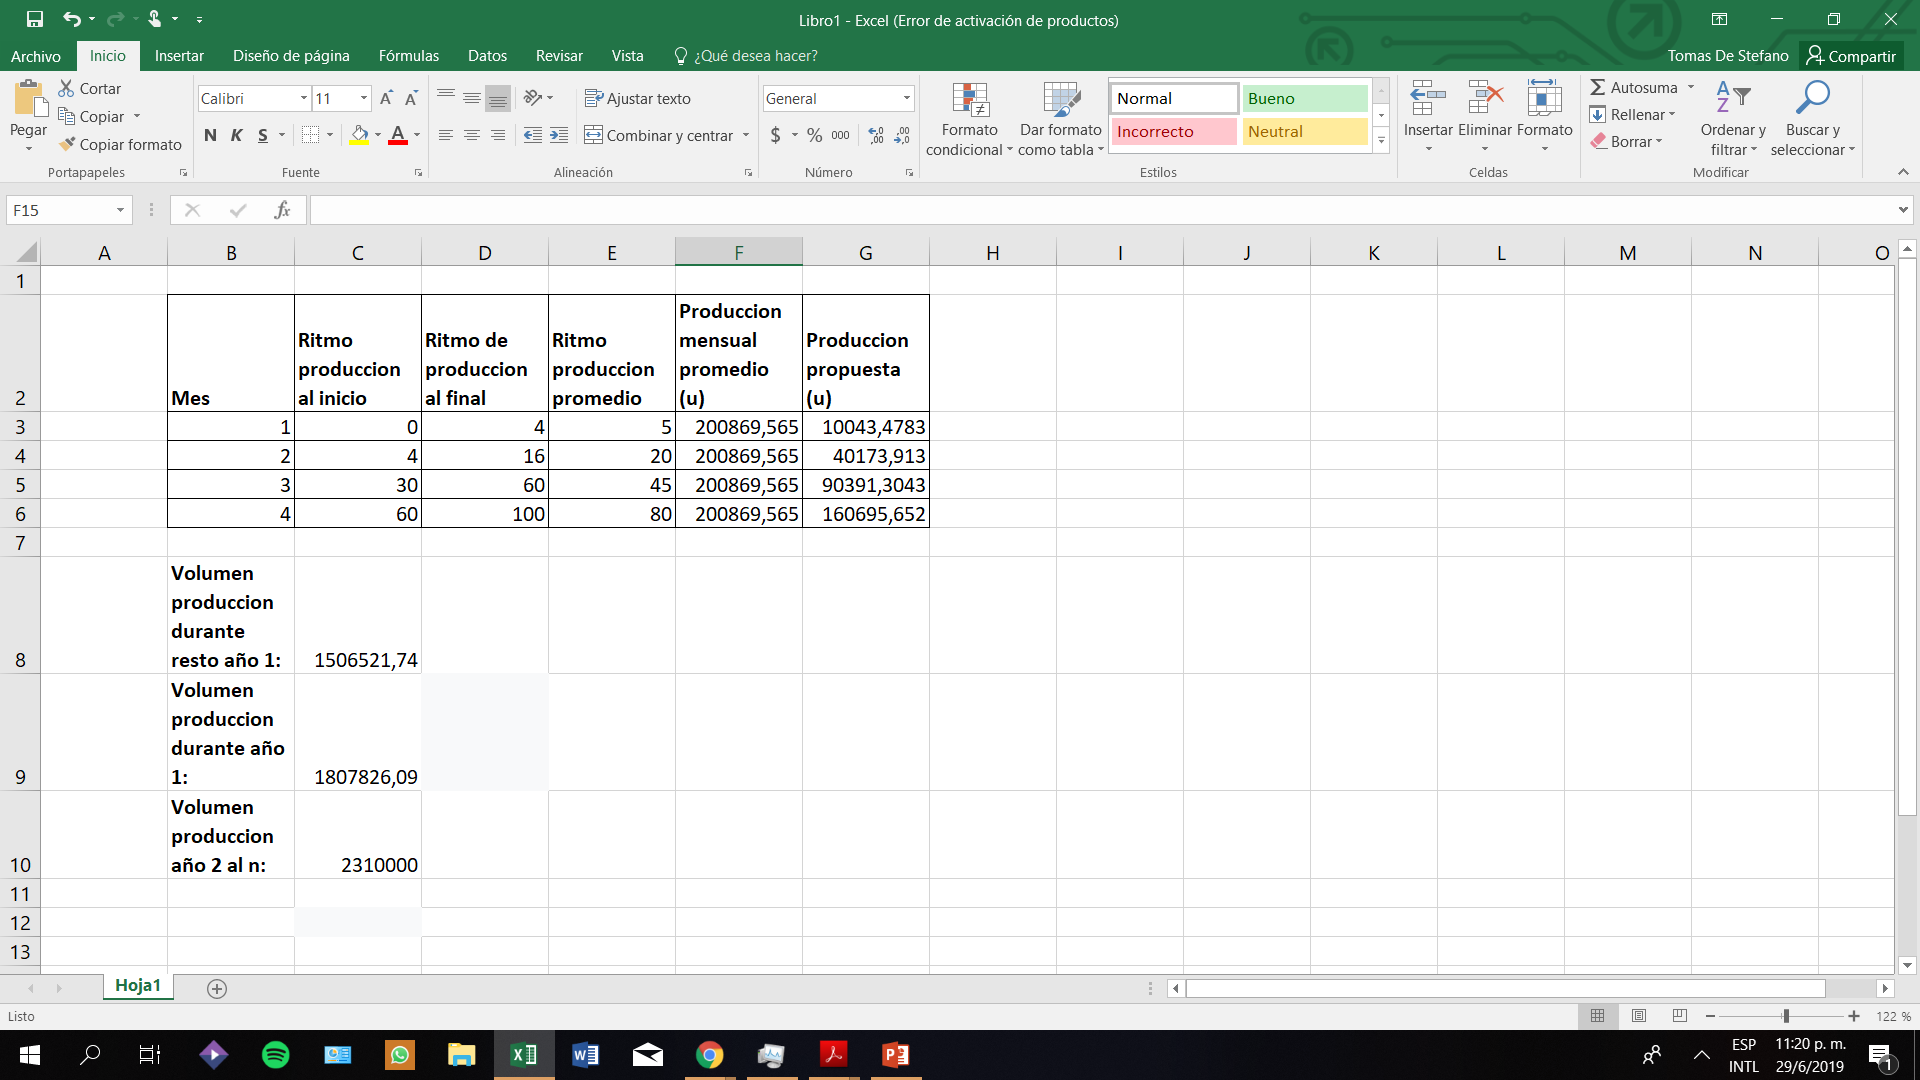Viewport: 1920px width, 1080px height.
Task: Open the Archivo menu
Action: (x=36, y=56)
